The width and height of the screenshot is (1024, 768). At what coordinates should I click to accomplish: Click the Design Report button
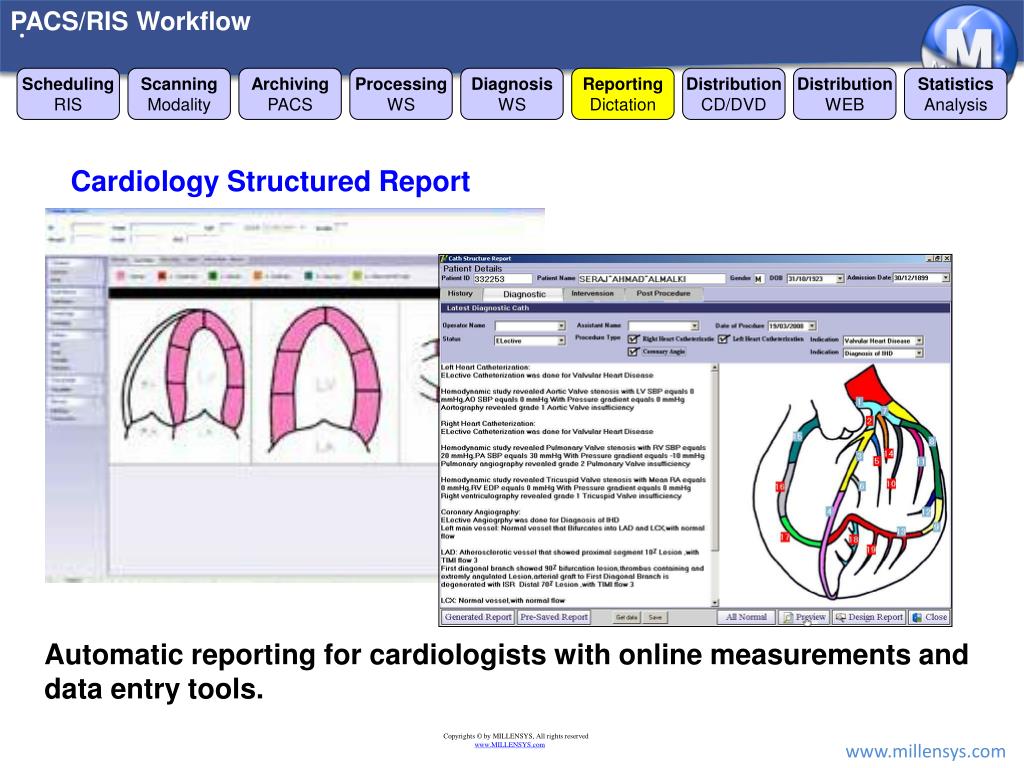point(869,617)
